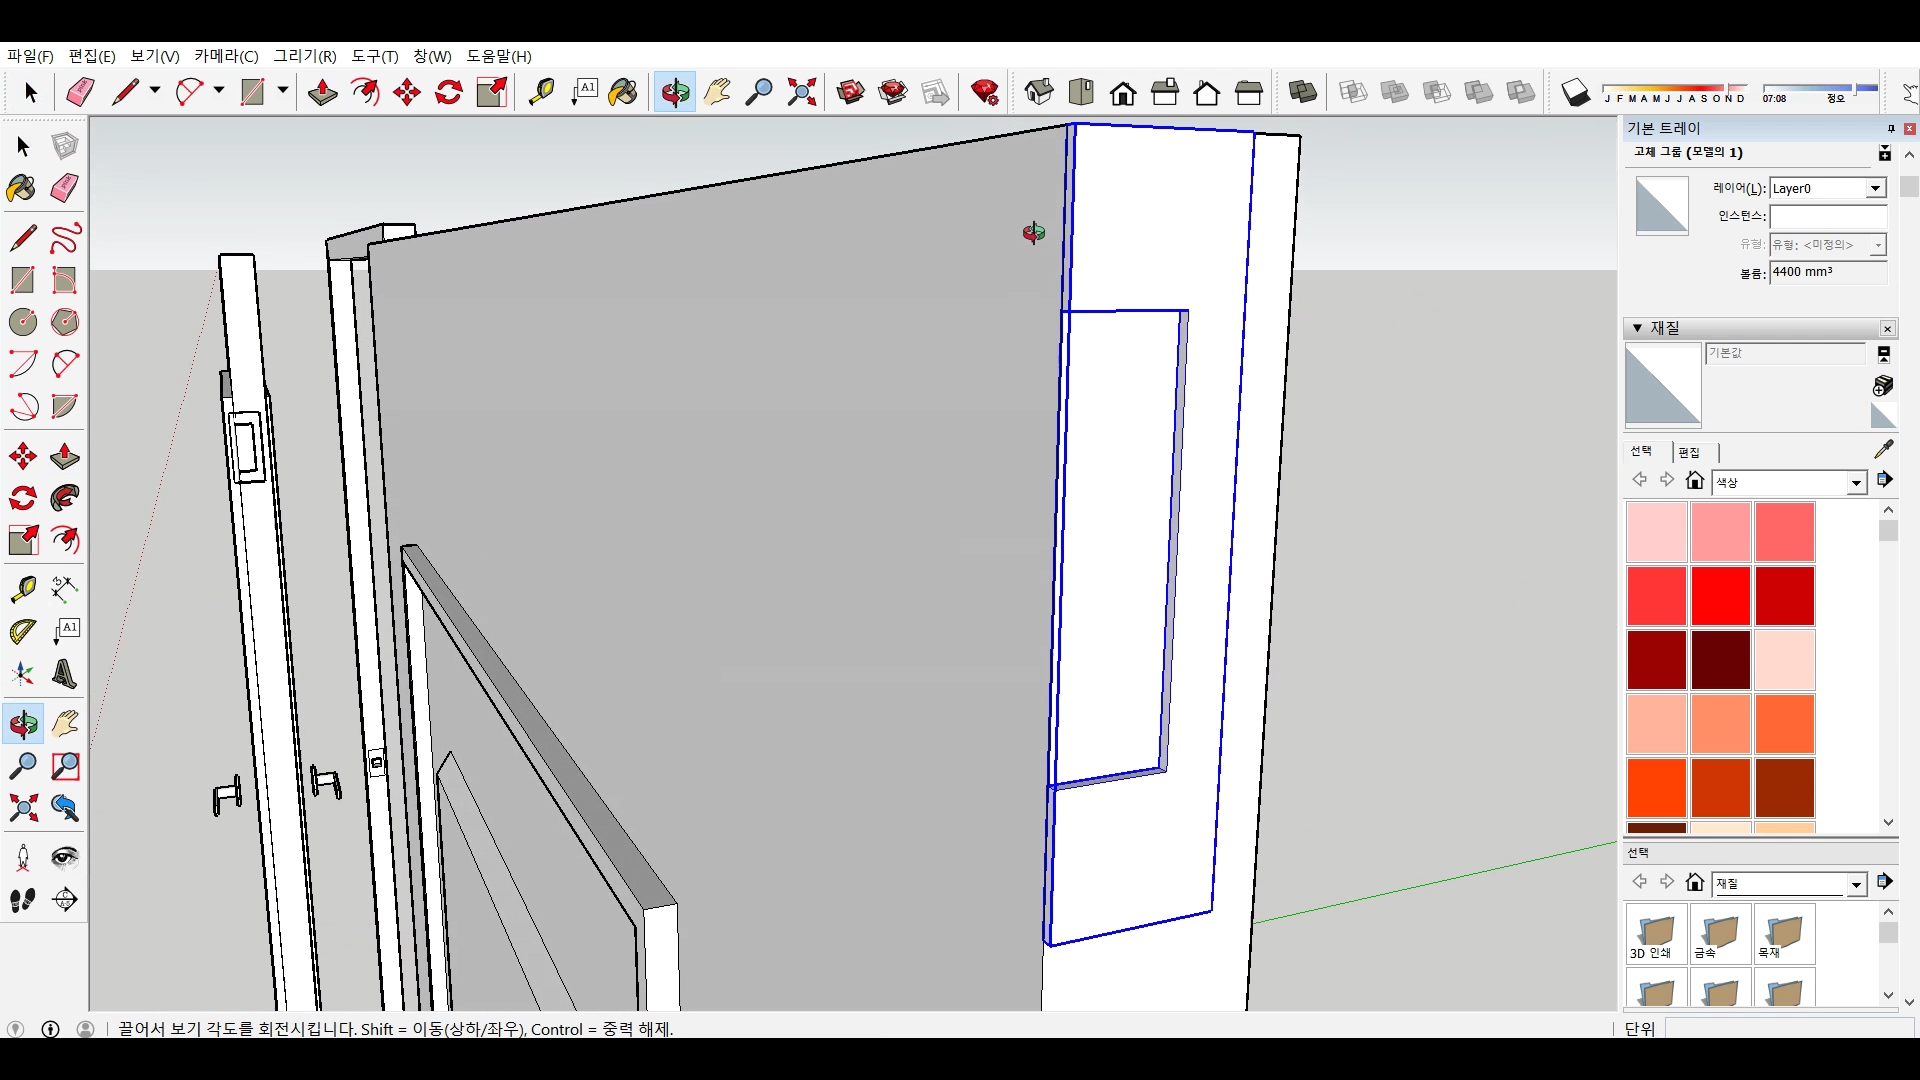Switch to the 편집 tab
Screen dimensions: 1920x1080
click(1689, 452)
